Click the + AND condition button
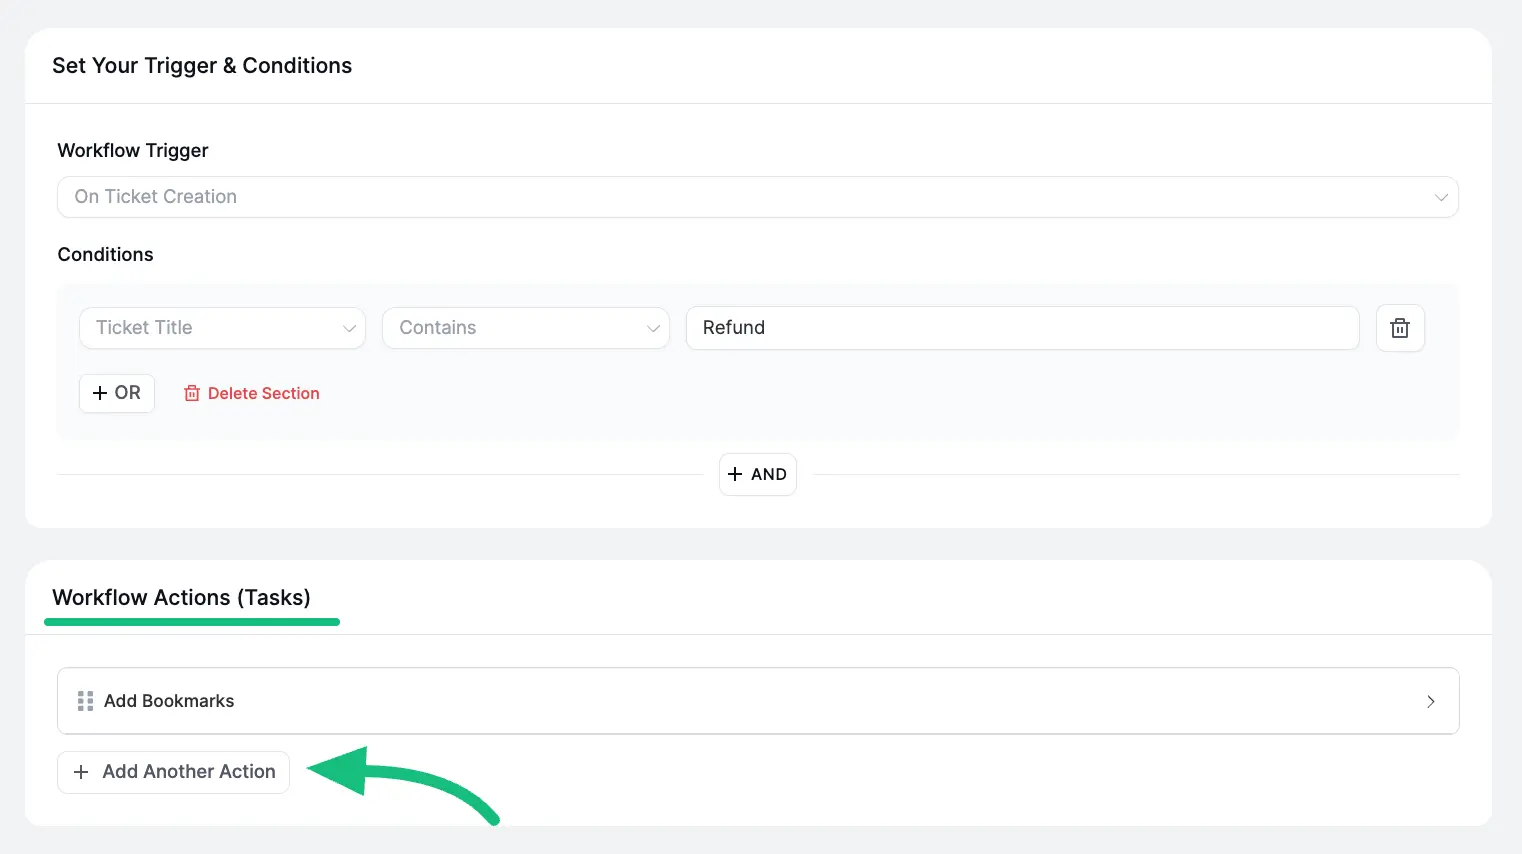Screen dimensions: 1522x854 (757, 474)
